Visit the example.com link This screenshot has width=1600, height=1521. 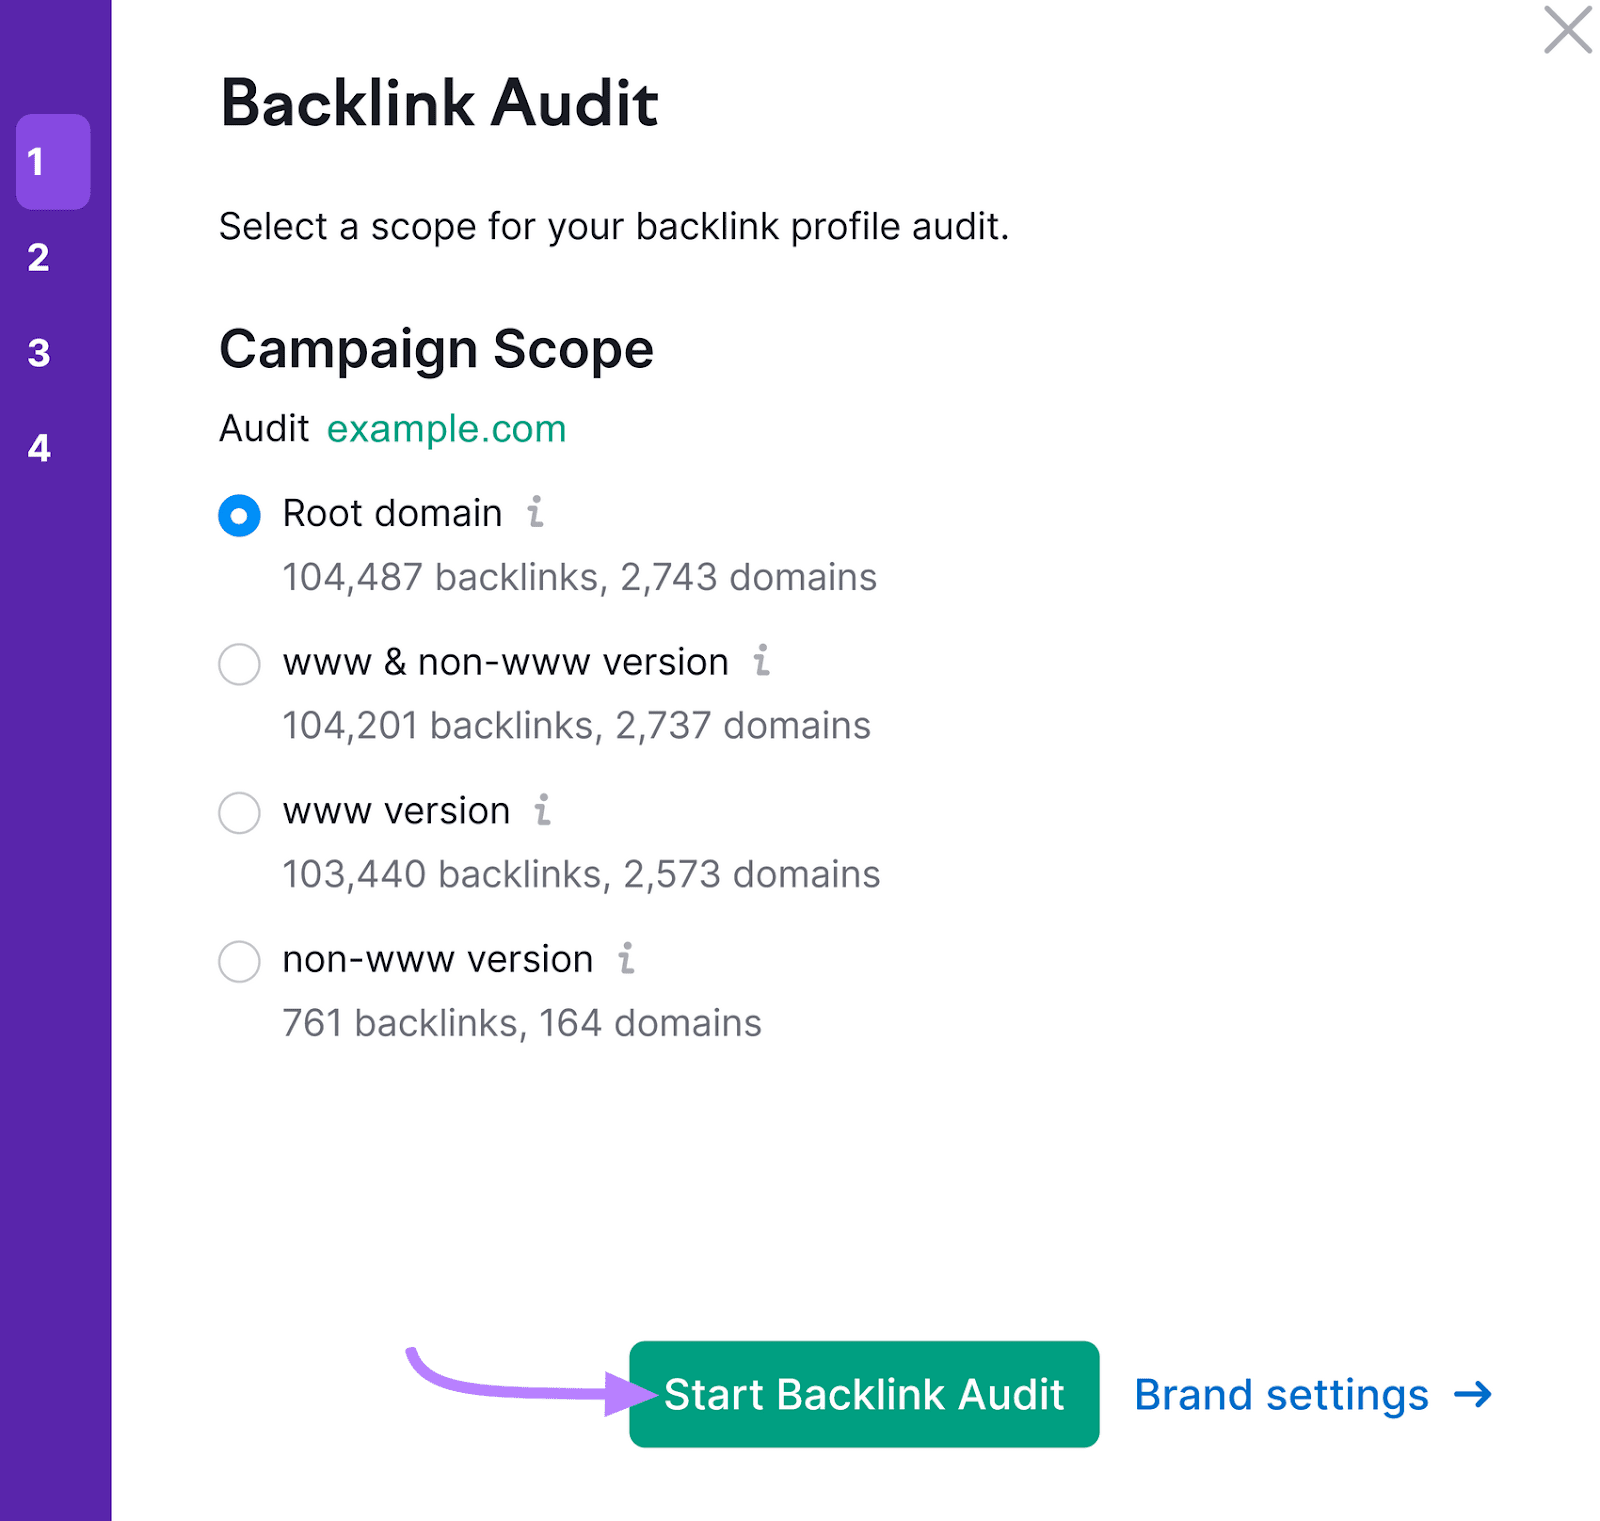[x=445, y=428]
